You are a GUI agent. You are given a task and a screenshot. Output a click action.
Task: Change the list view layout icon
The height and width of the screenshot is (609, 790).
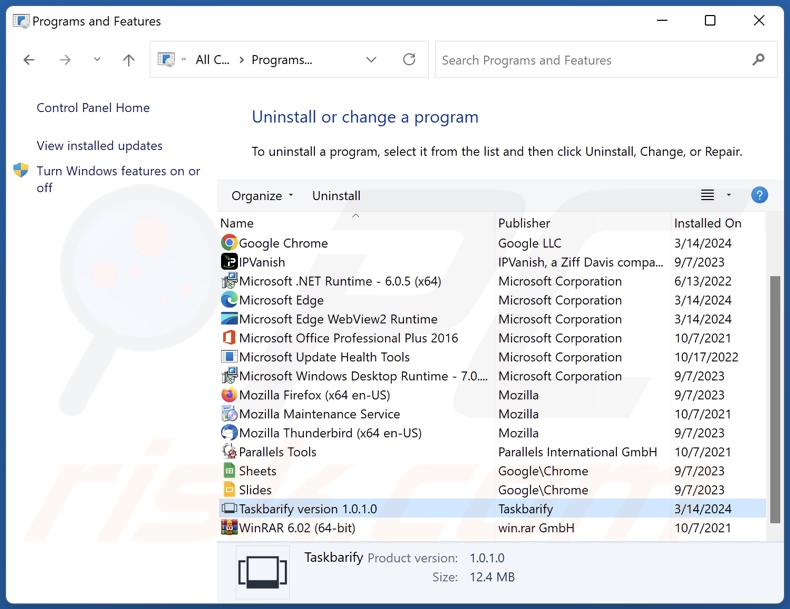[x=707, y=195]
